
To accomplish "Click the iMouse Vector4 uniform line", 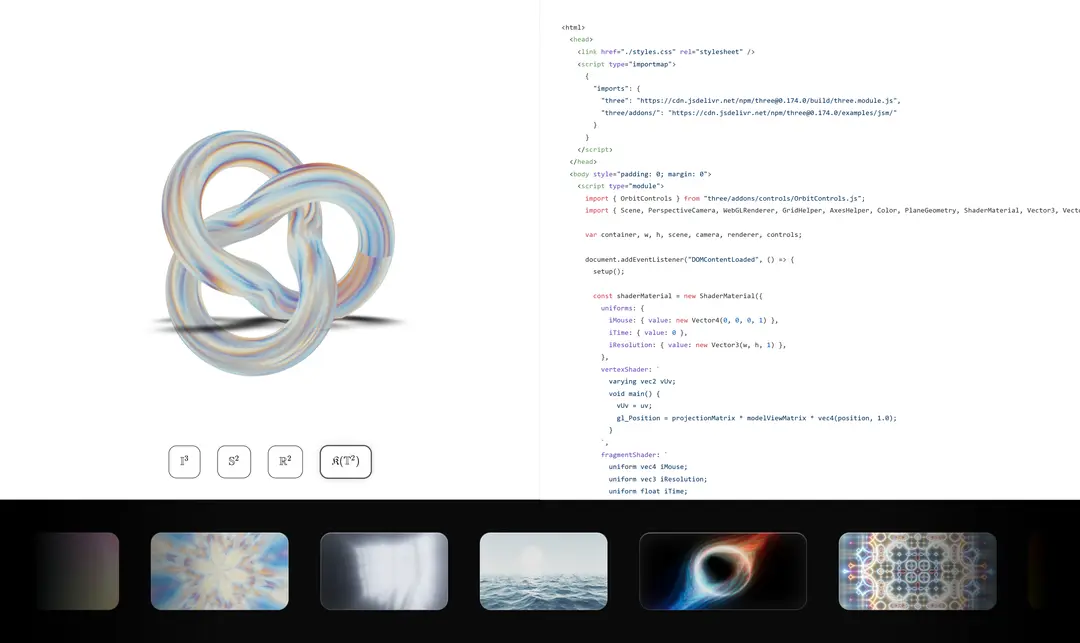I will click(x=694, y=320).
